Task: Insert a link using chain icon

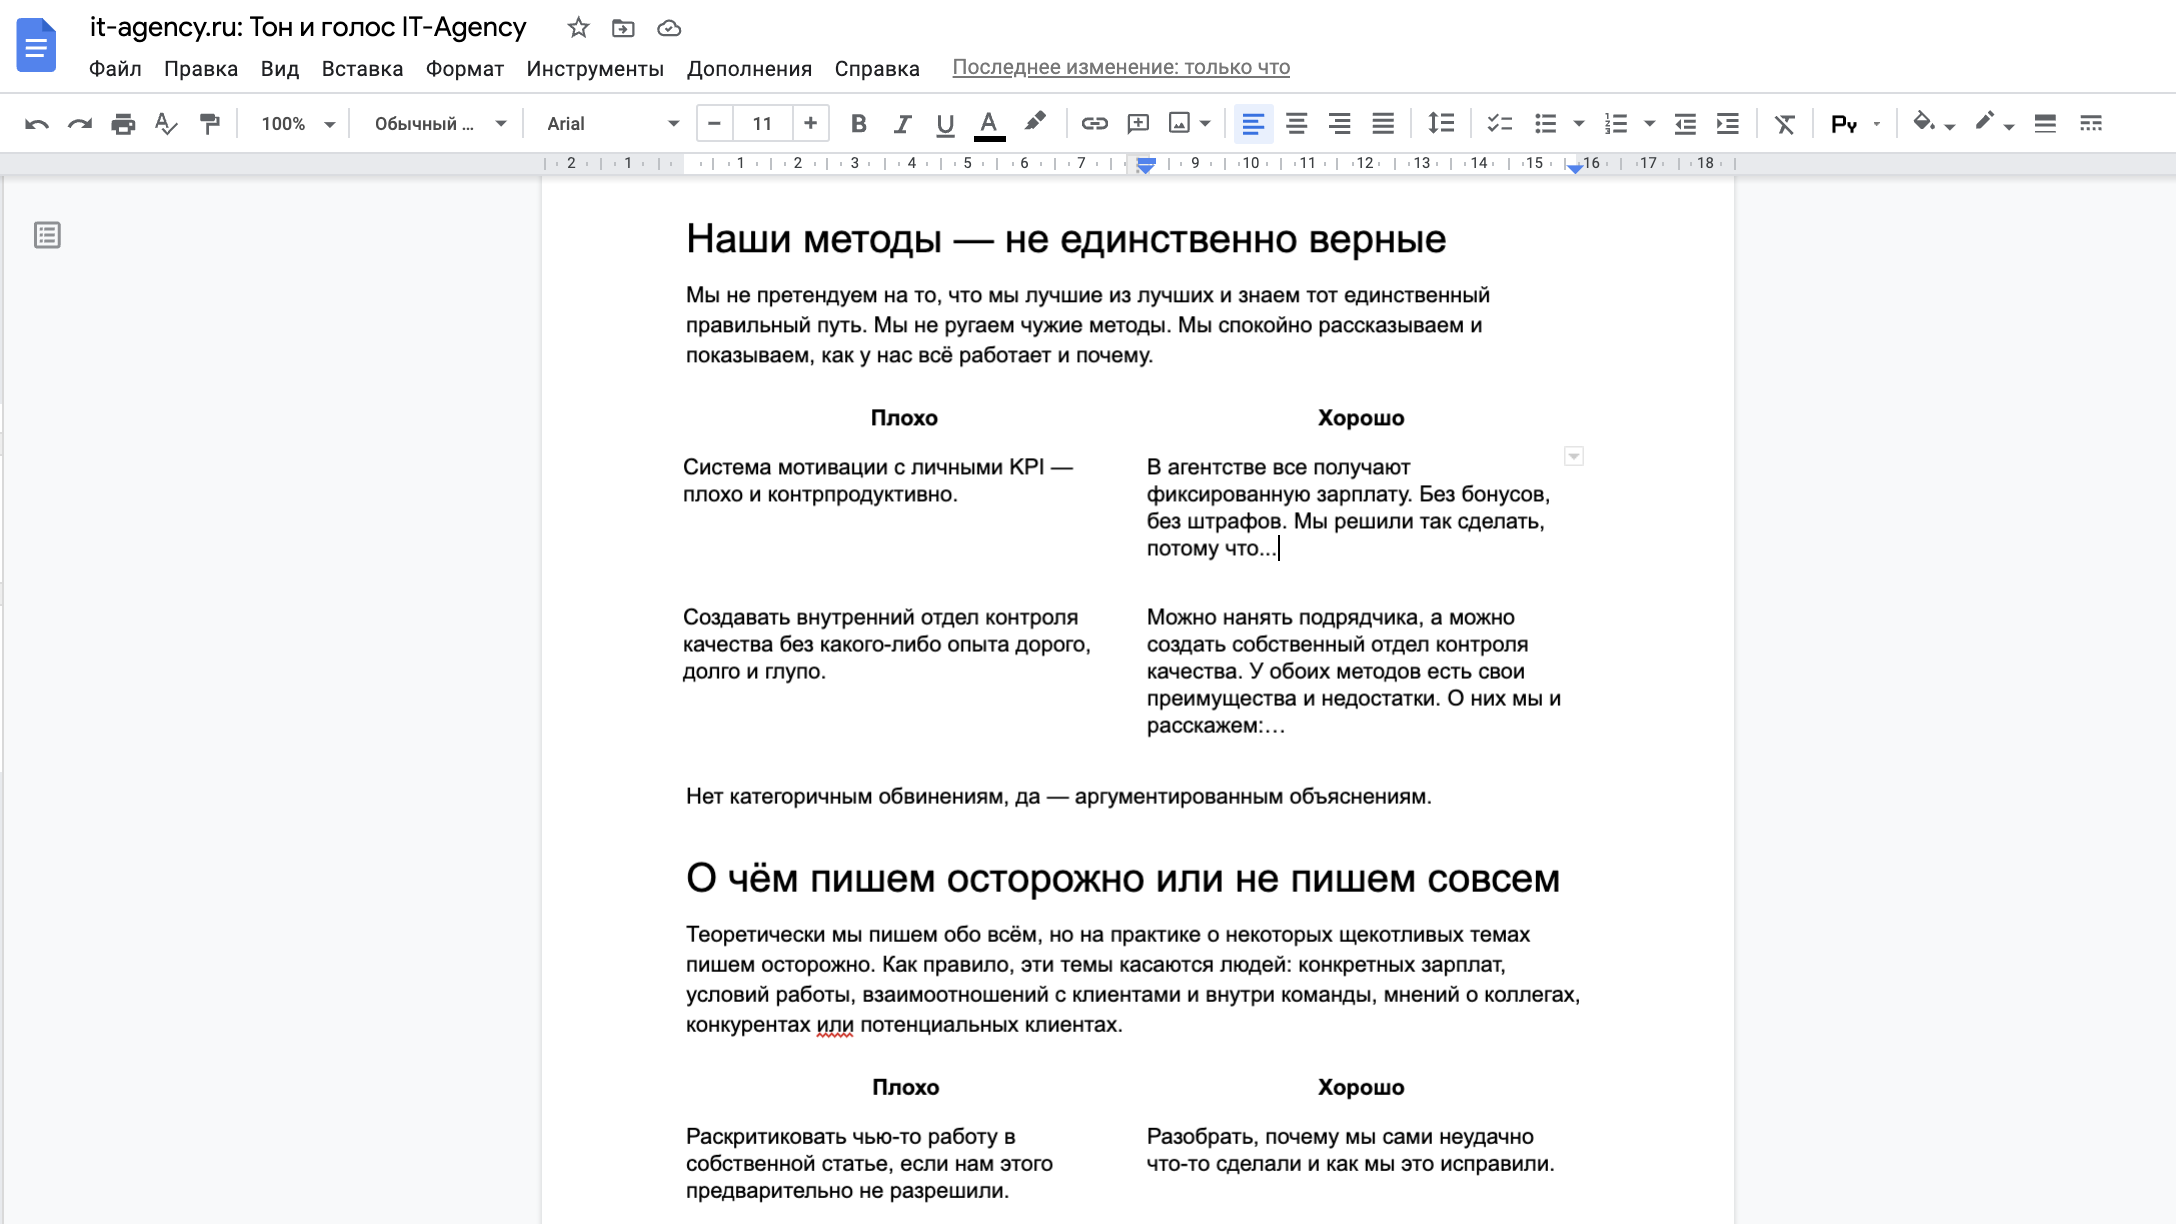Action: pyautogui.click(x=1095, y=124)
